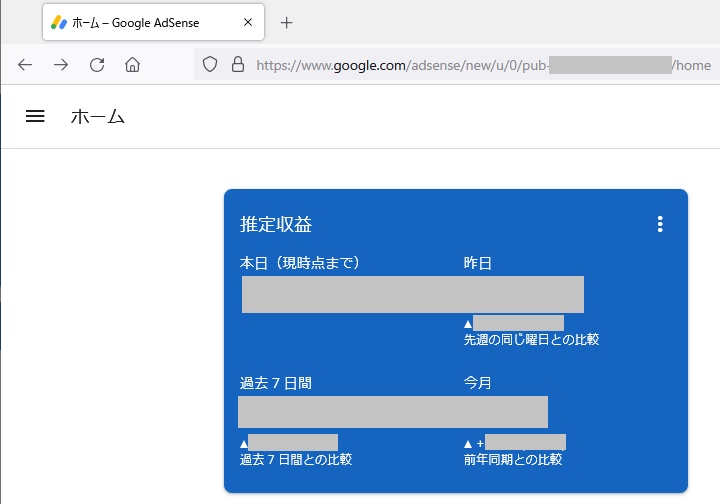720x504 pixels.
Task: Click the browser back arrow
Action: click(x=25, y=65)
